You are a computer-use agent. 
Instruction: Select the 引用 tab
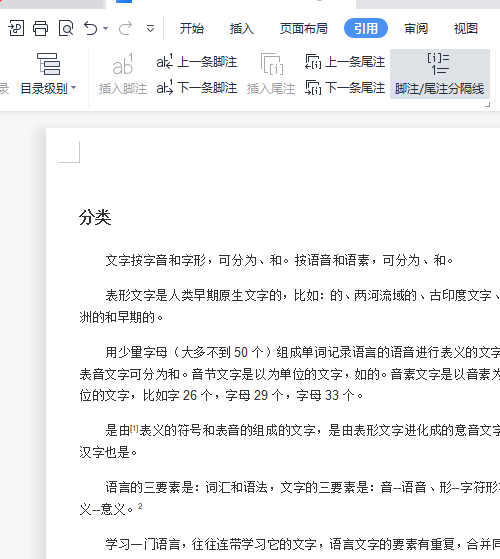coord(366,28)
